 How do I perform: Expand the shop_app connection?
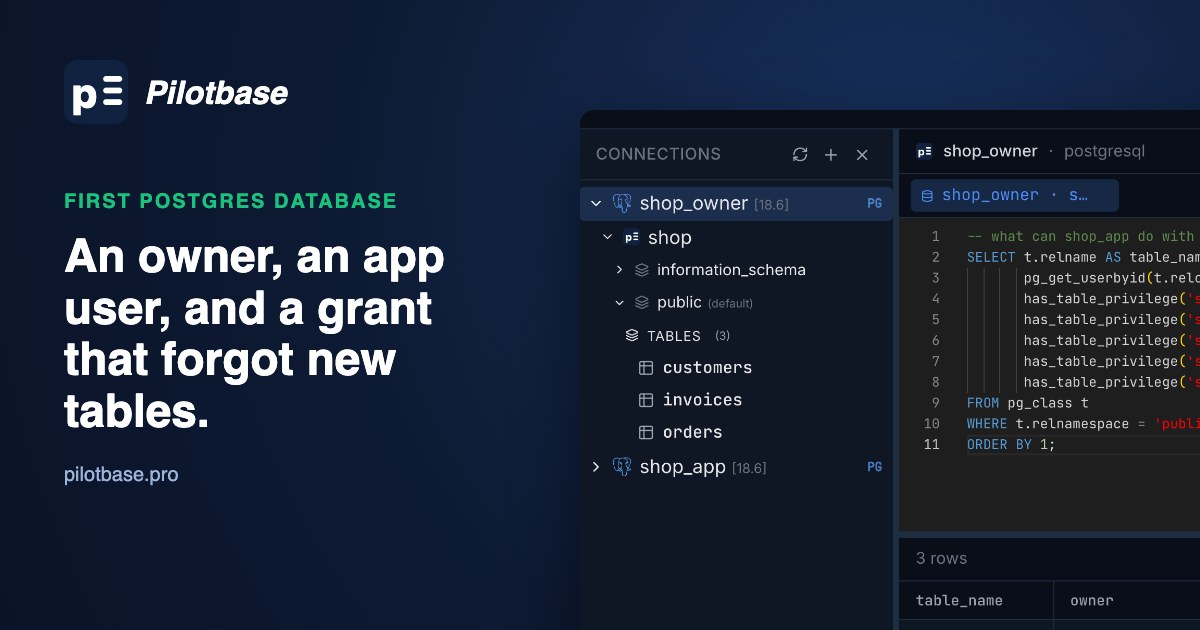click(596, 467)
